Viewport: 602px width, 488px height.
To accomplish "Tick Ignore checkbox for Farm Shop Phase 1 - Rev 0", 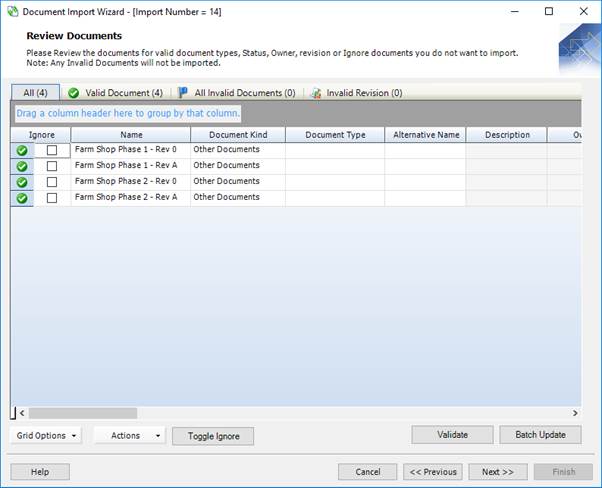I will tap(52, 150).
